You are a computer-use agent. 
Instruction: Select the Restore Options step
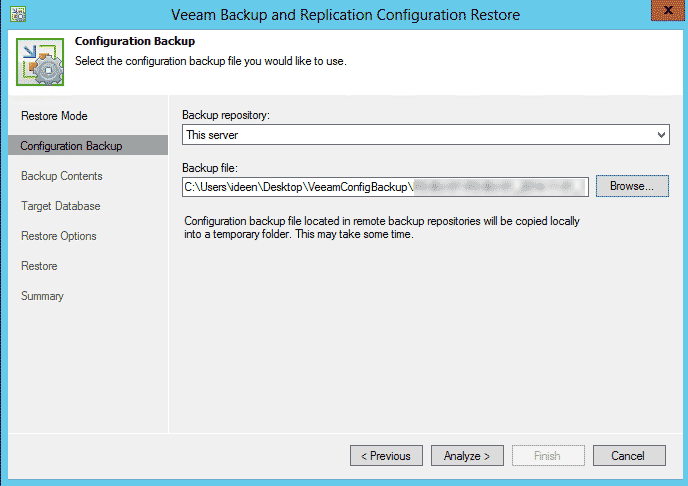(x=59, y=236)
